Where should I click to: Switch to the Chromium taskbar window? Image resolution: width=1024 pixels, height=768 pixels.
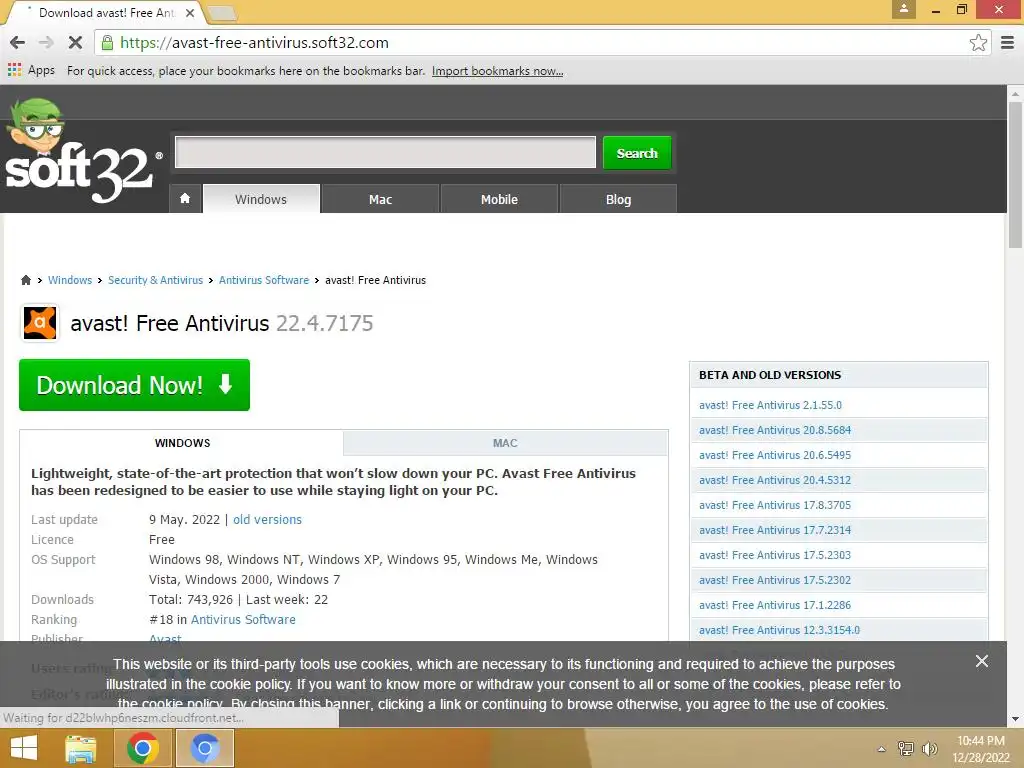[204, 748]
